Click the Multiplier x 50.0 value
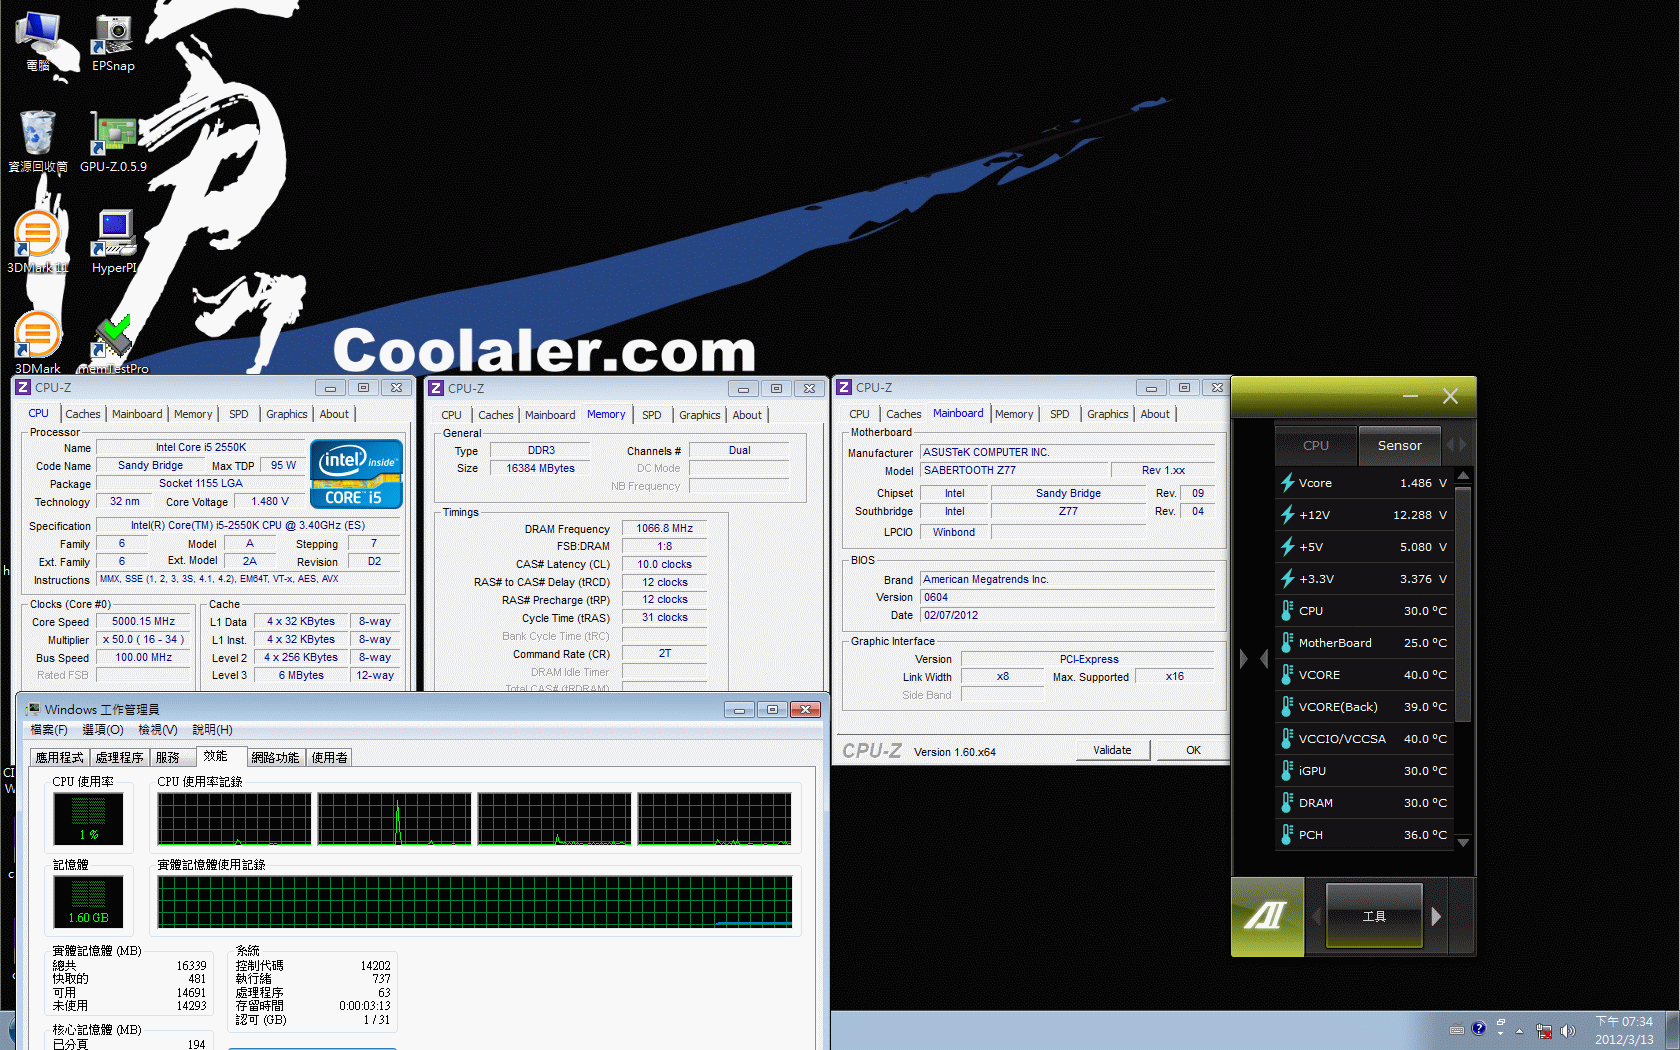The width and height of the screenshot is (1680, 1050). point(143,639)
